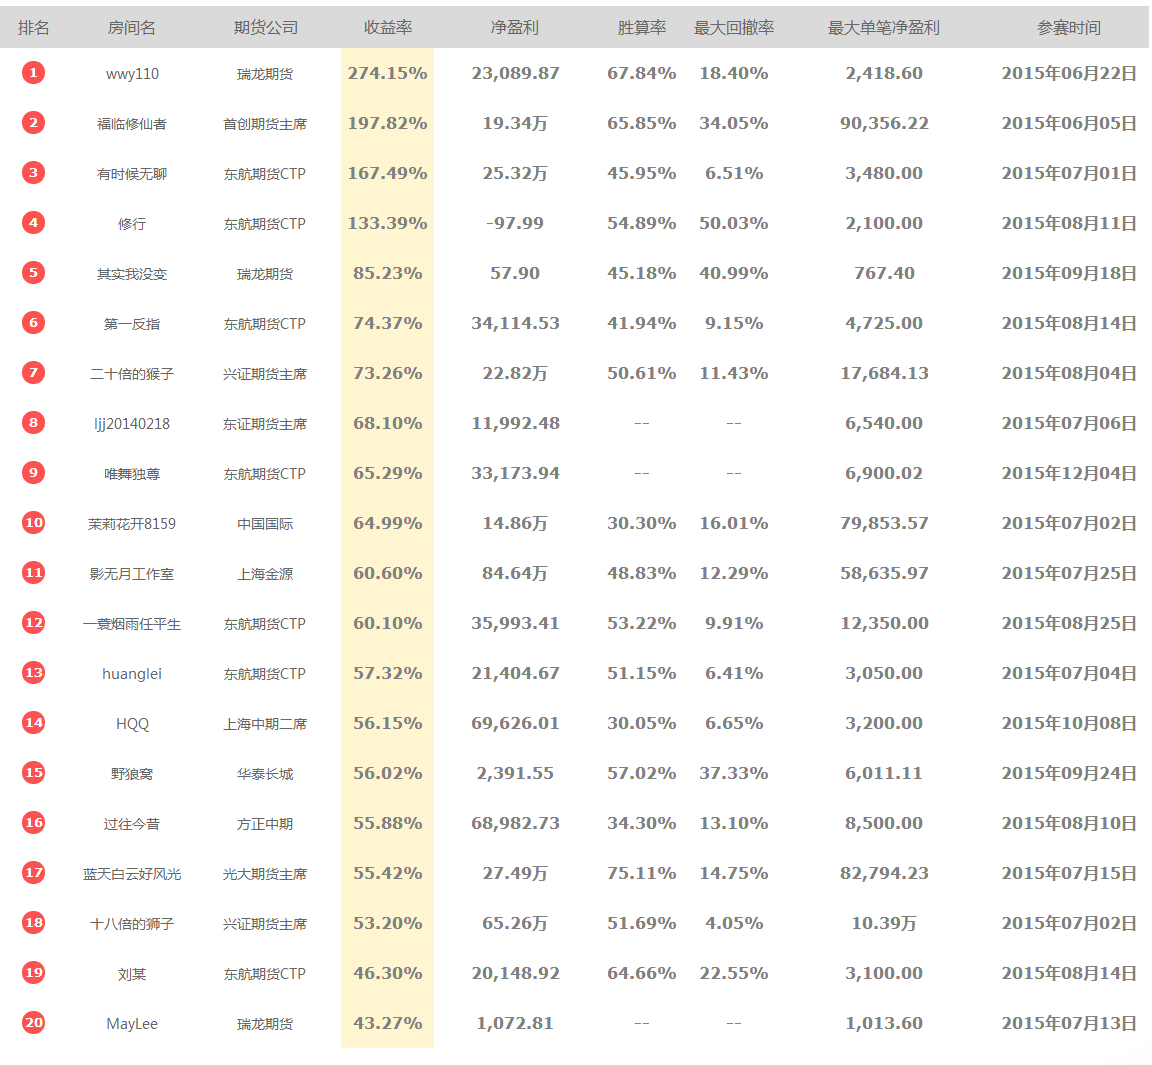Click date 2015年12月04日
The height and width of the screenshot is (1065, 1152).
coord(1069,474)
